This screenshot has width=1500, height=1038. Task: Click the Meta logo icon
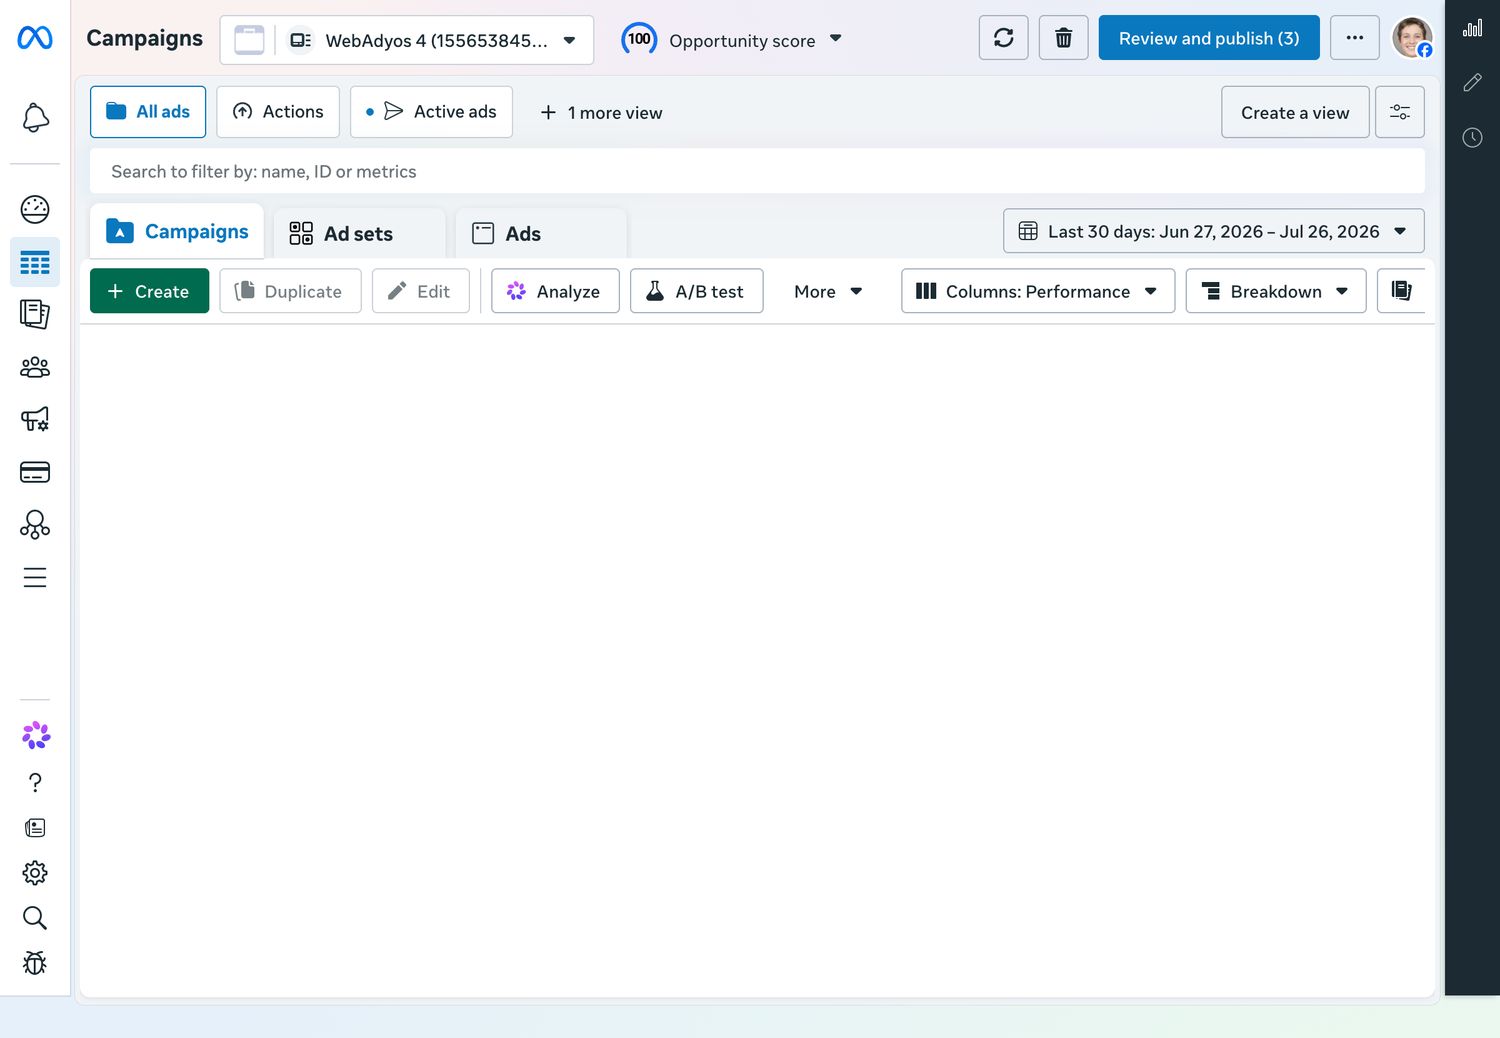[35, 38]
